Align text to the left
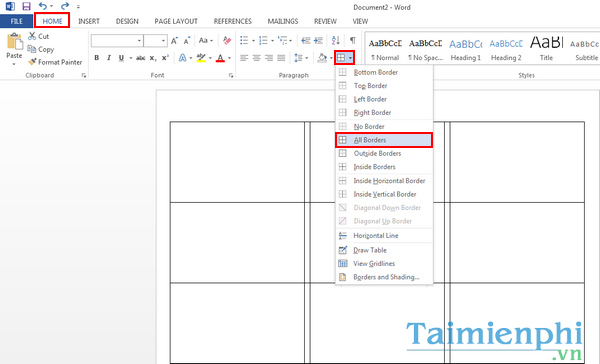 coord(244,58)
